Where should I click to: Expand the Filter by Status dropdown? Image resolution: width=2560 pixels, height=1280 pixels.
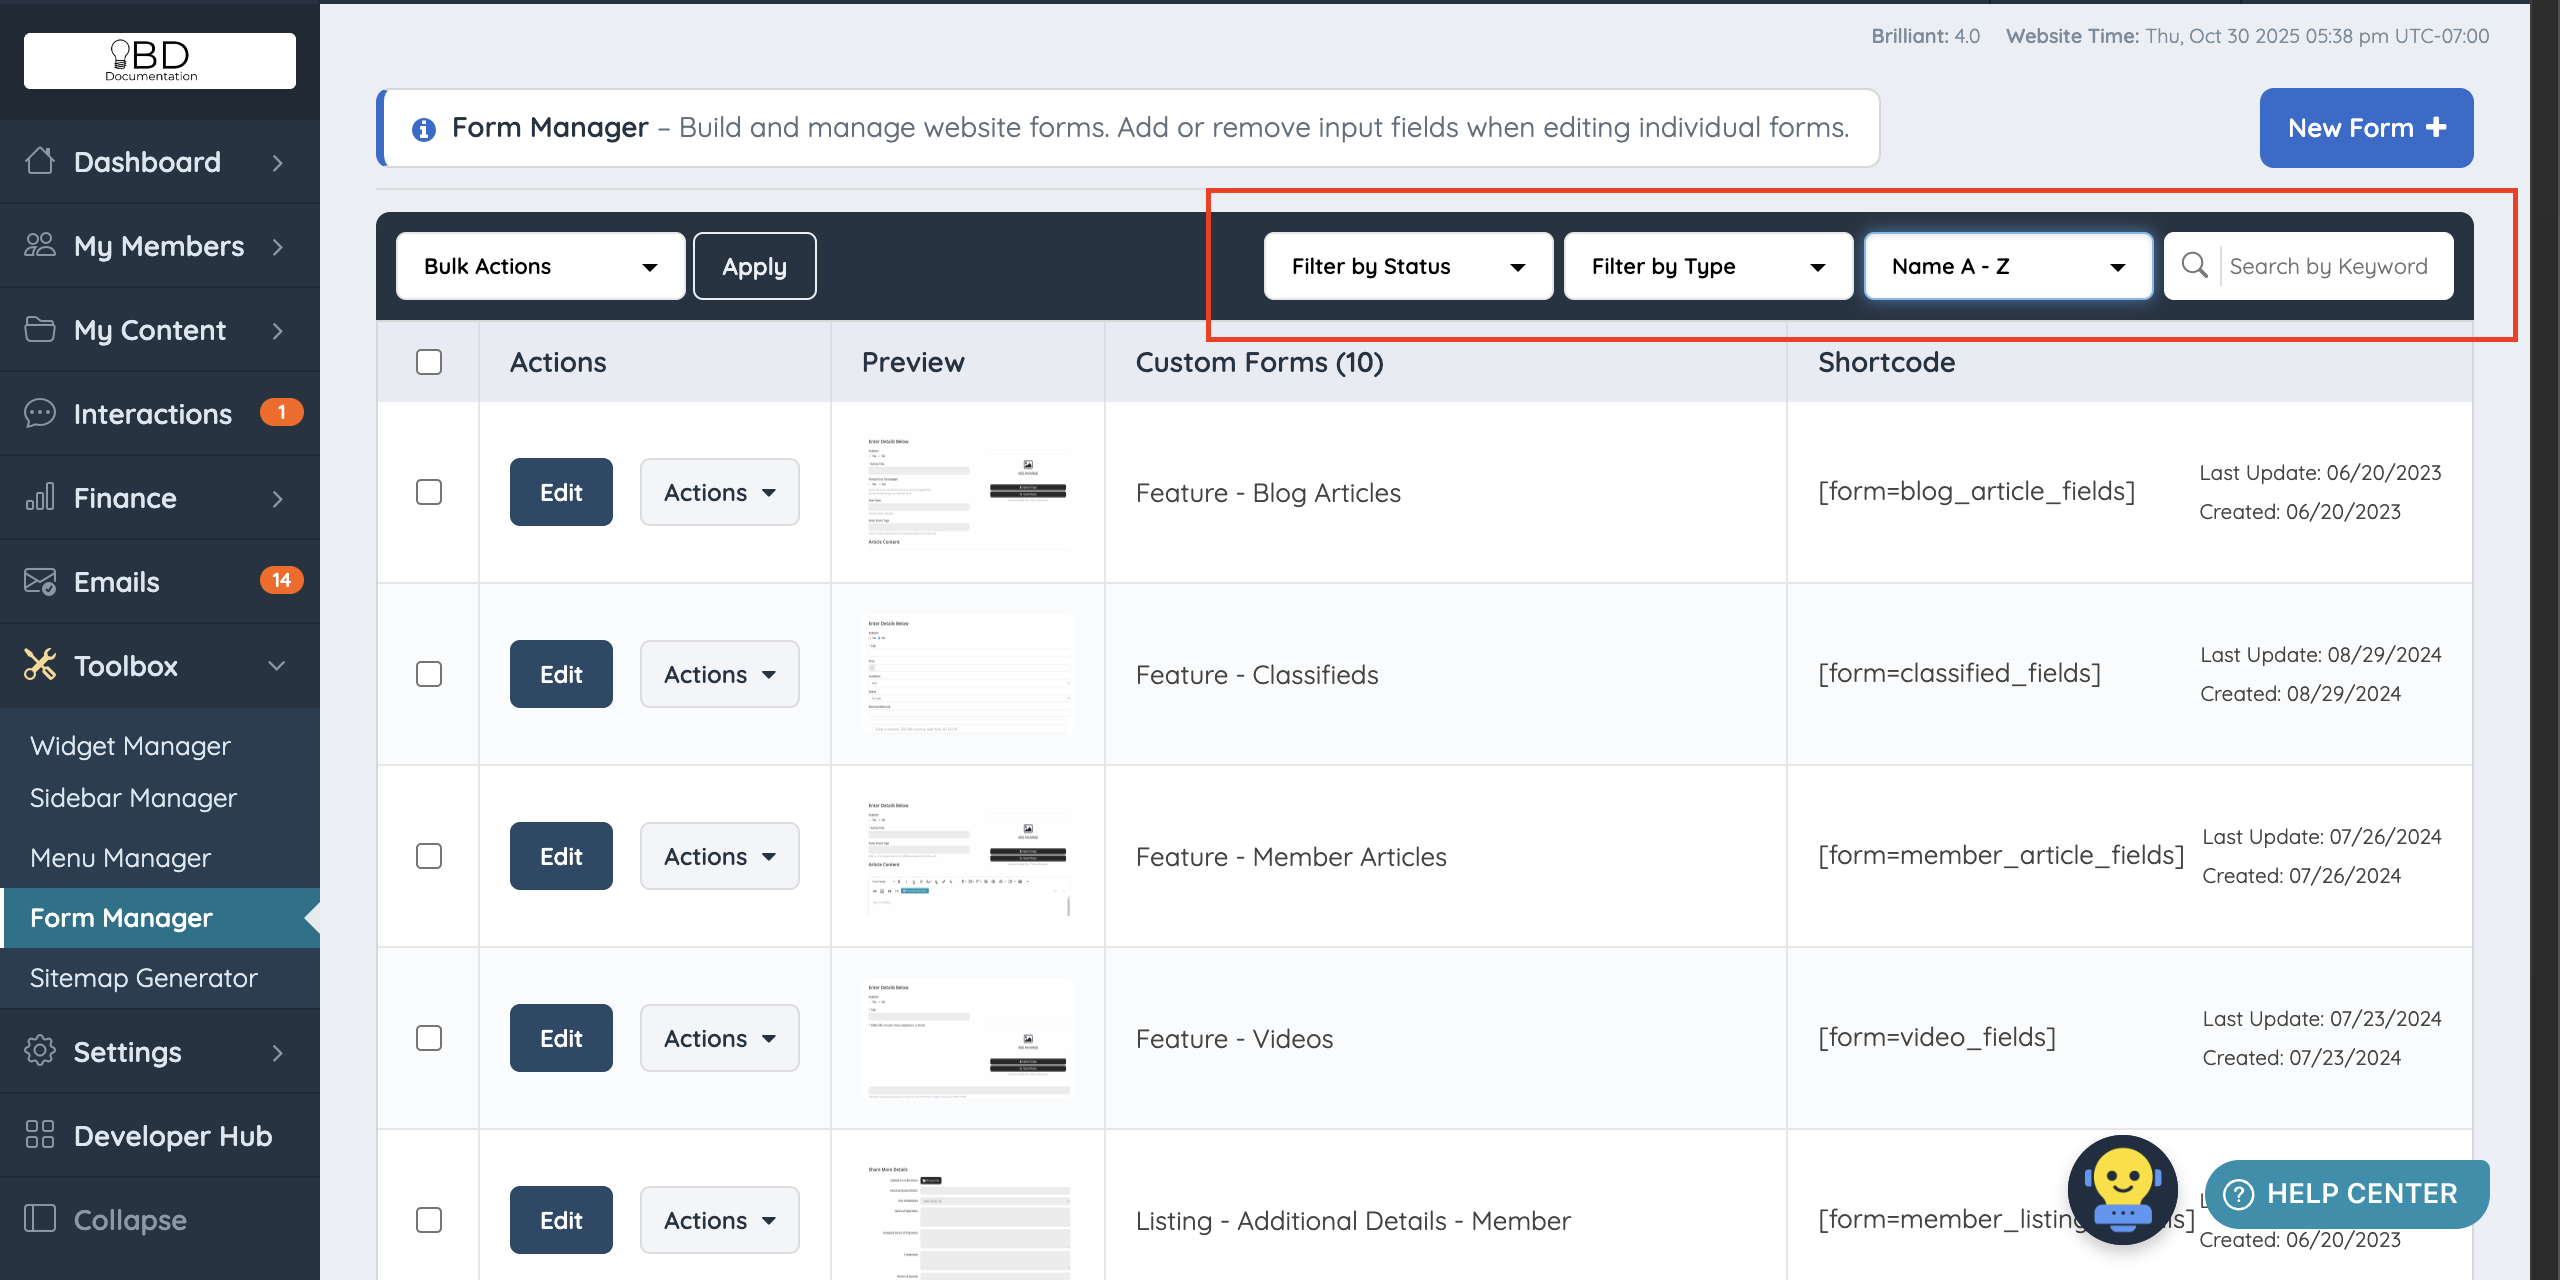point(1408,266)
